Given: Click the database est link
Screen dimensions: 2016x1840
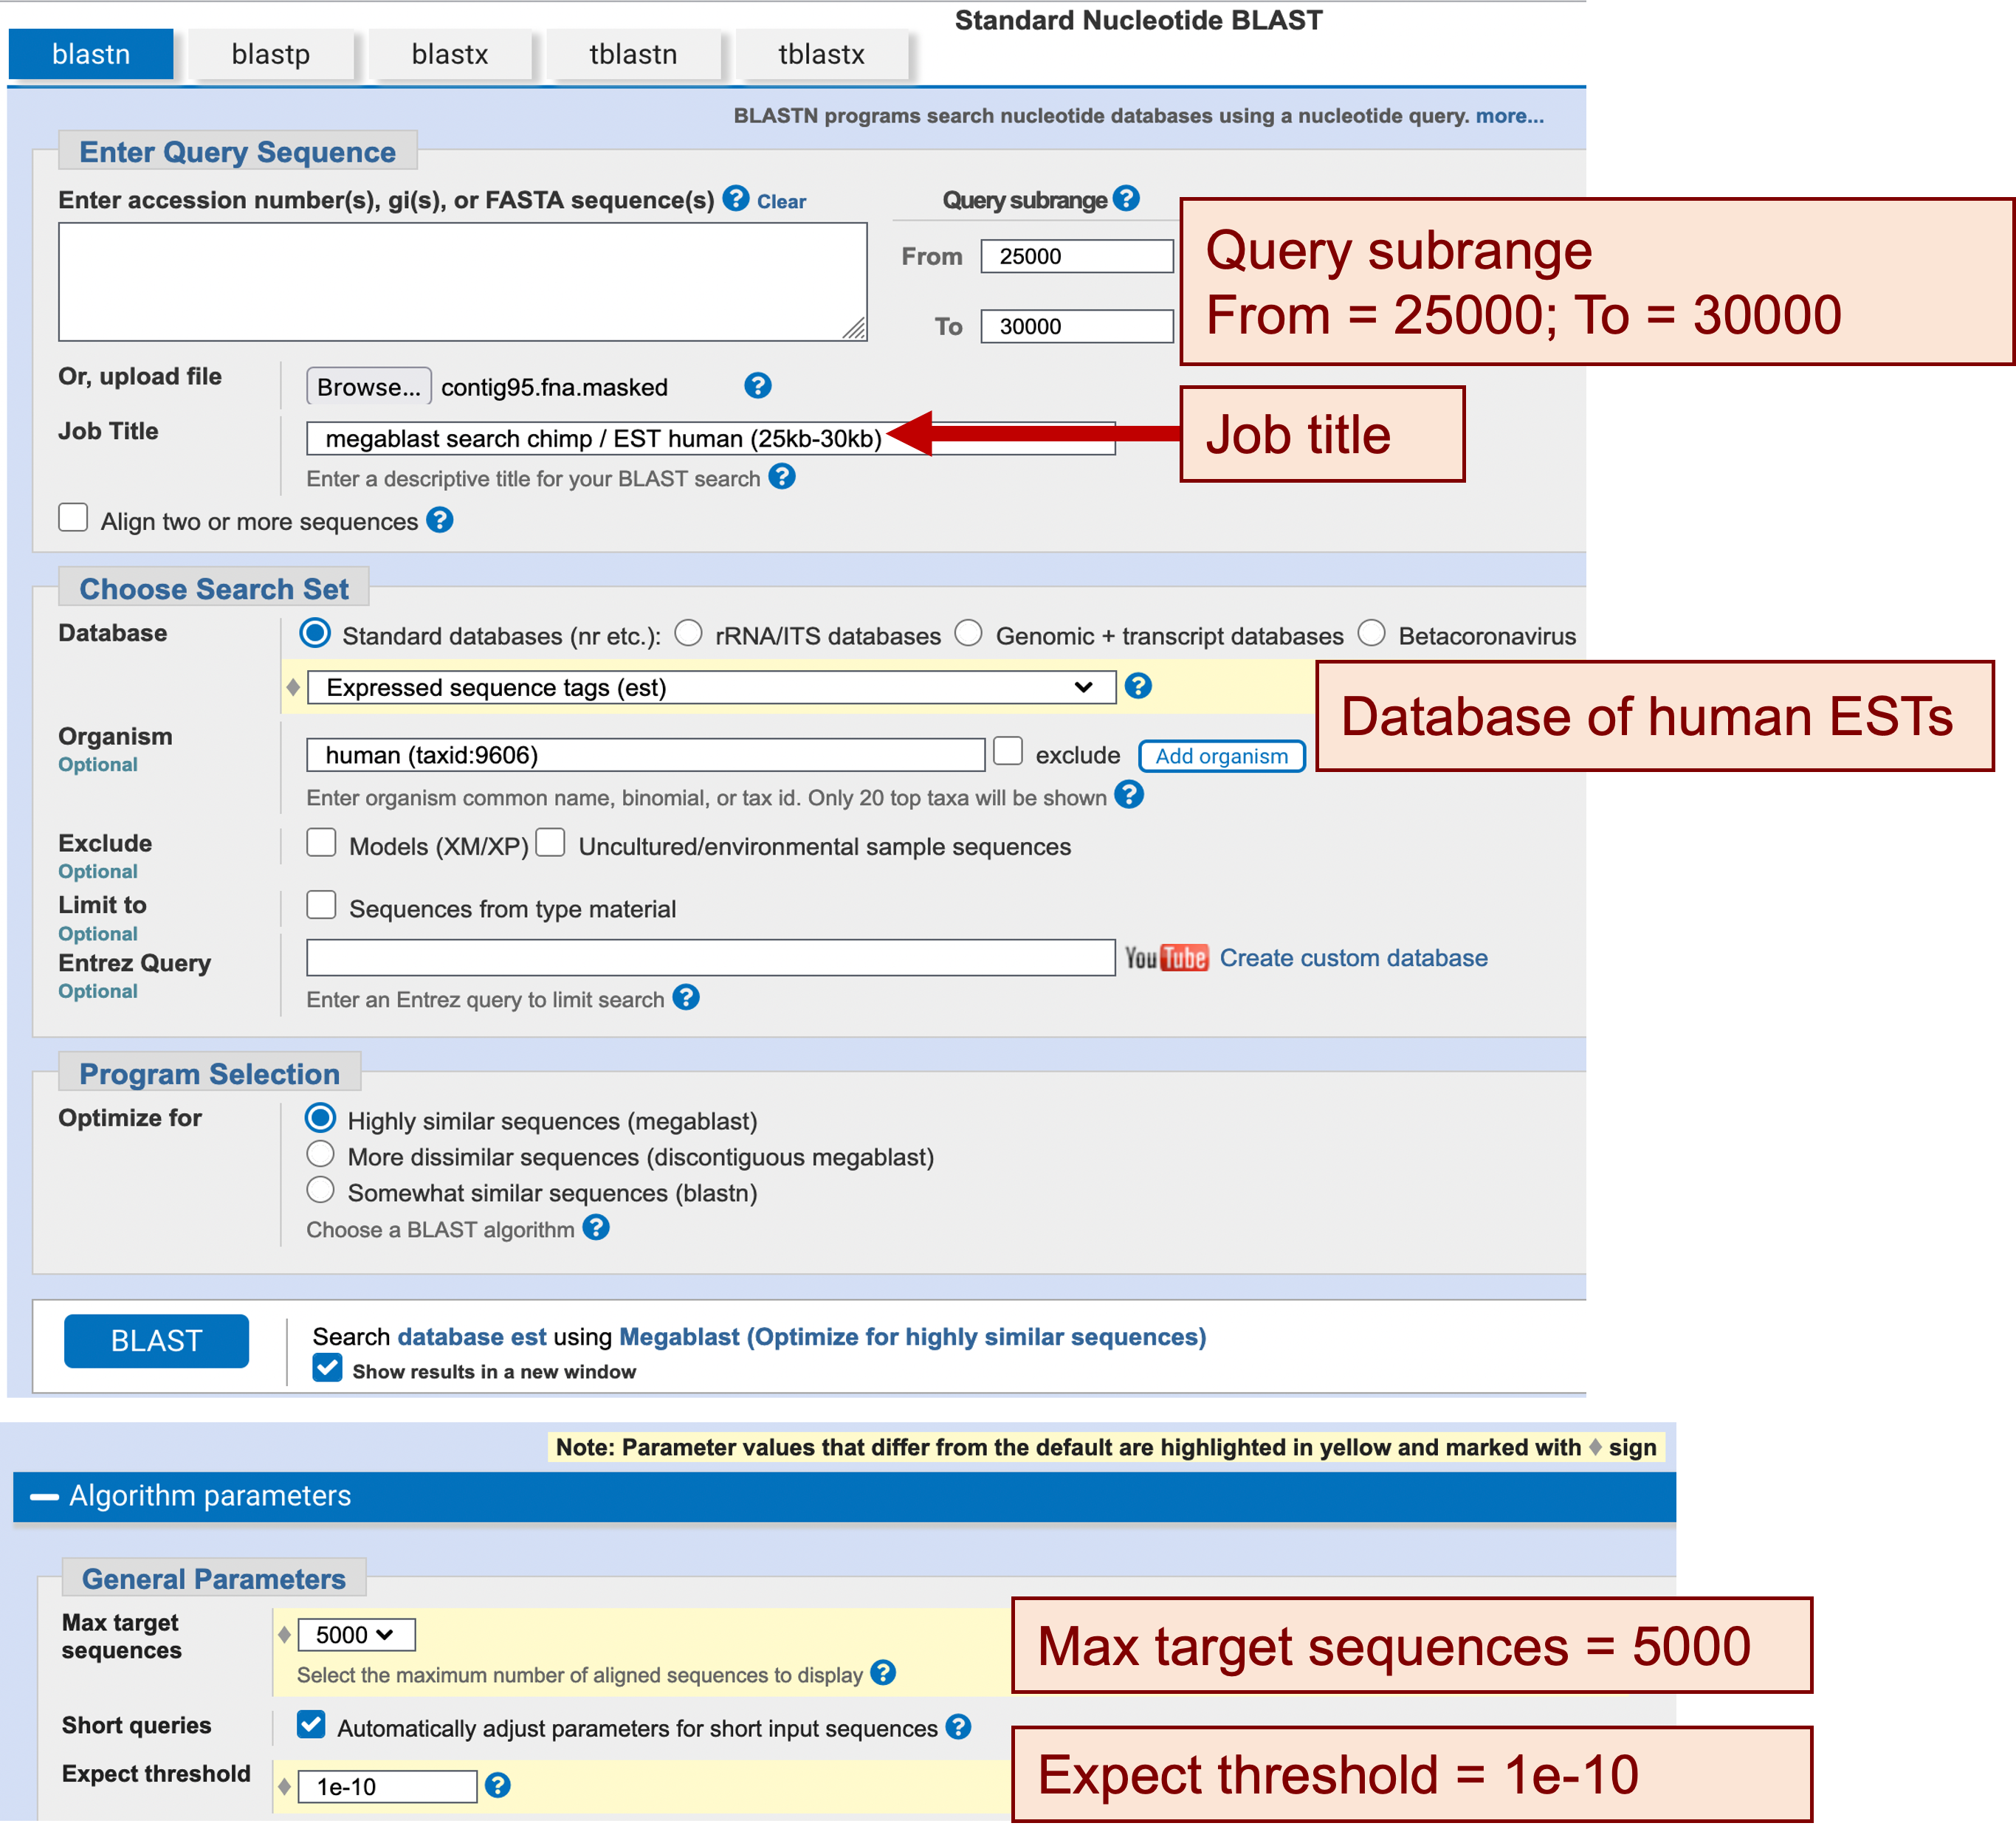Looking at the screenshot, I should (472, 1337).
